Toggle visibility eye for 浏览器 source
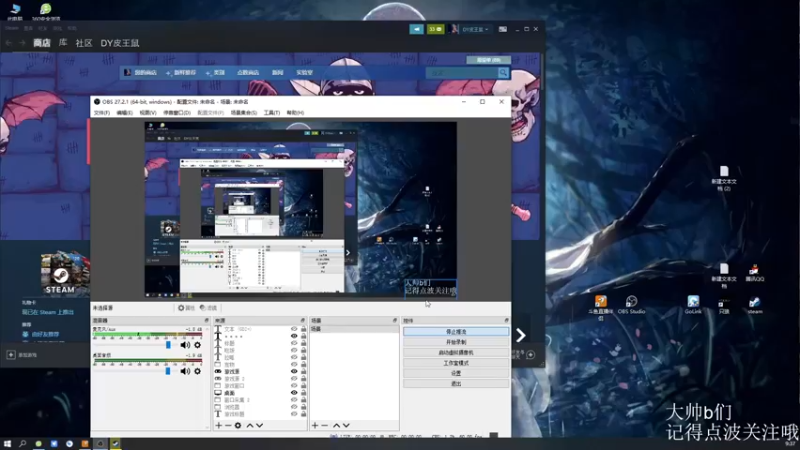This screenshot has width=800, height=450. pos(294,407)
